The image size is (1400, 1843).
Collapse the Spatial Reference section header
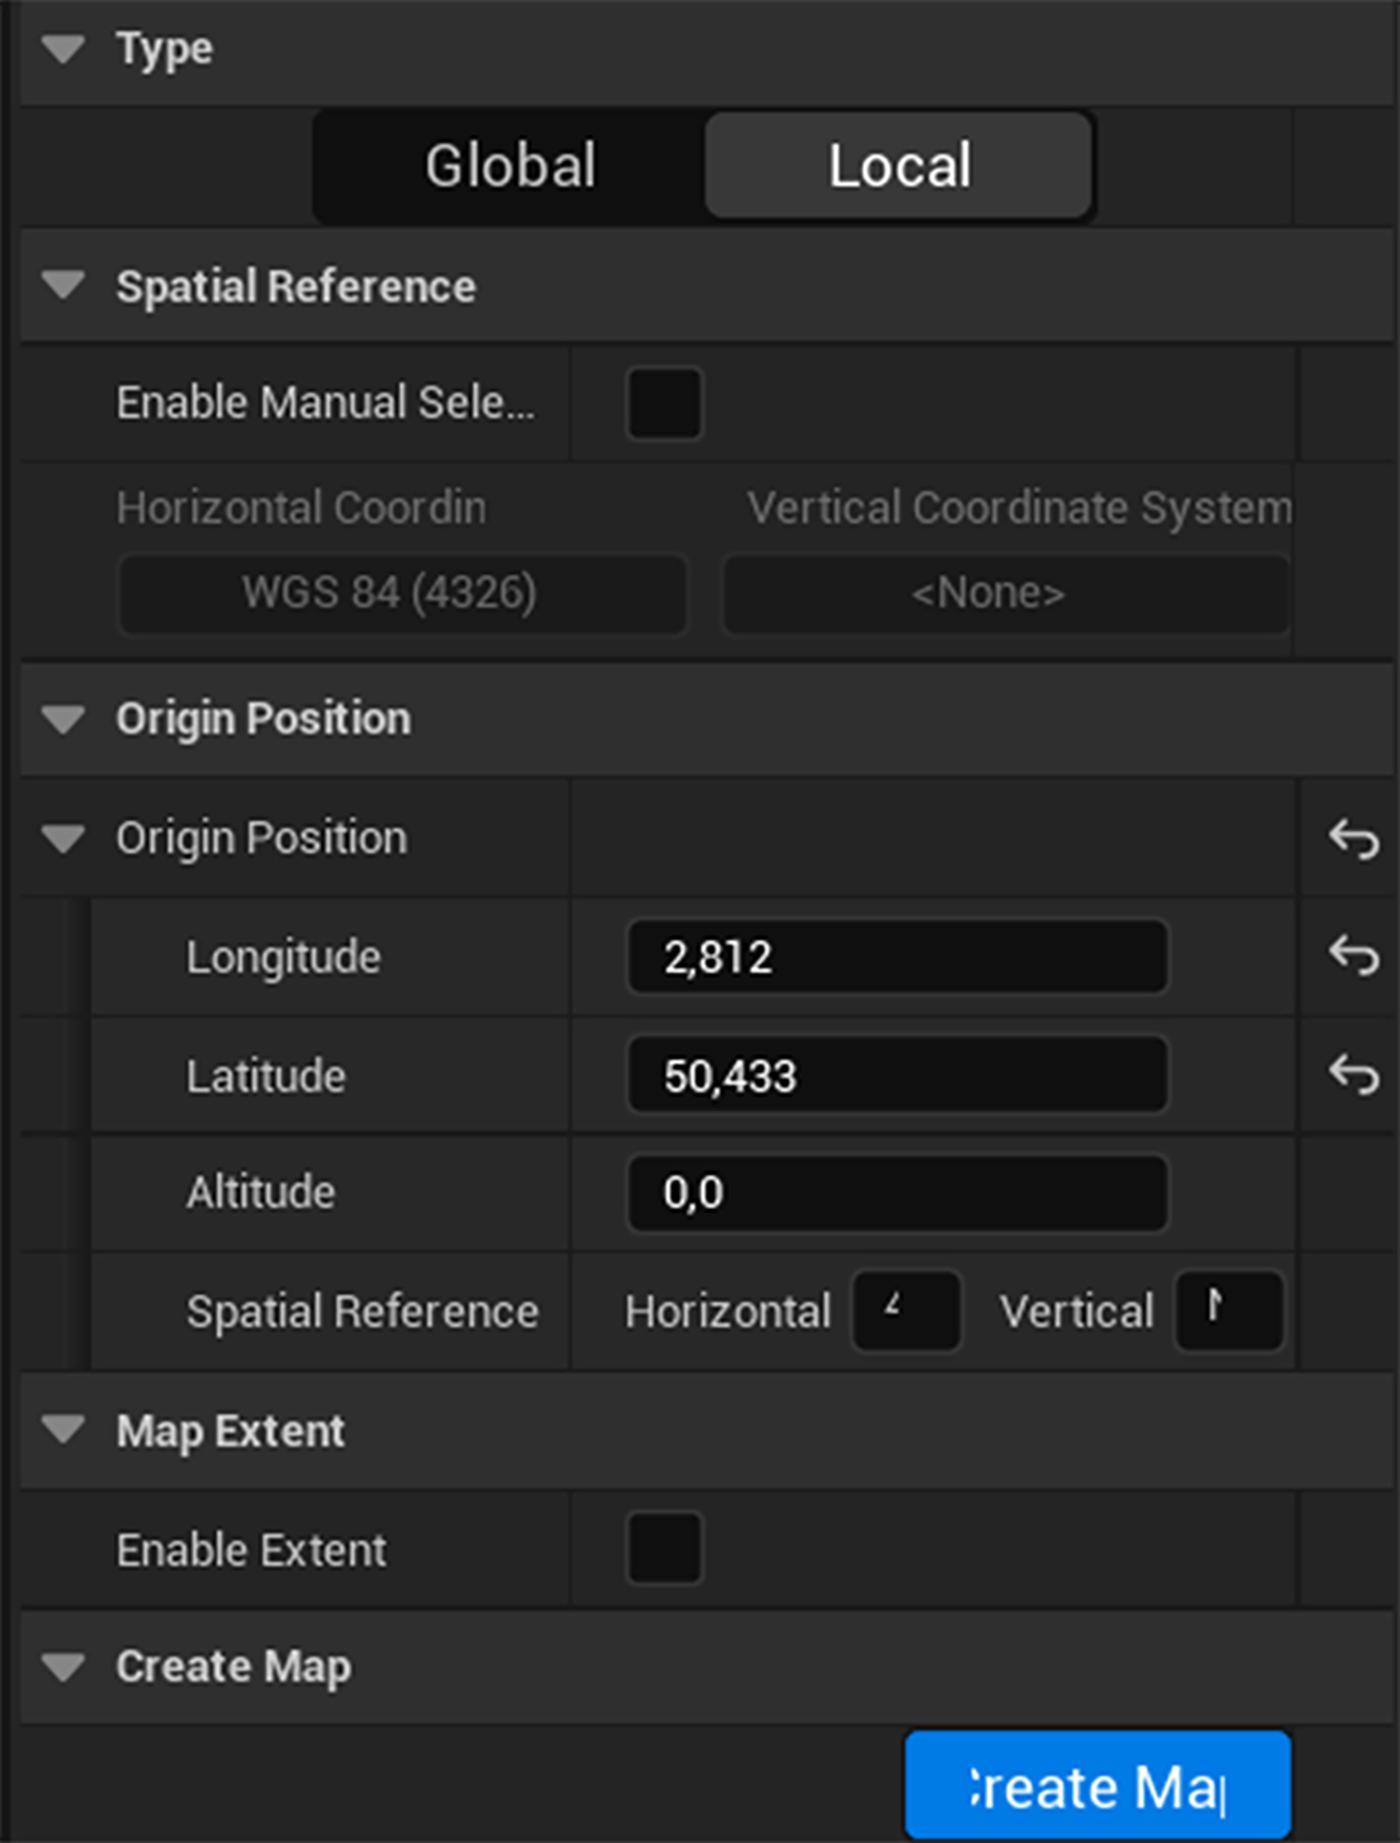point(64,286)
